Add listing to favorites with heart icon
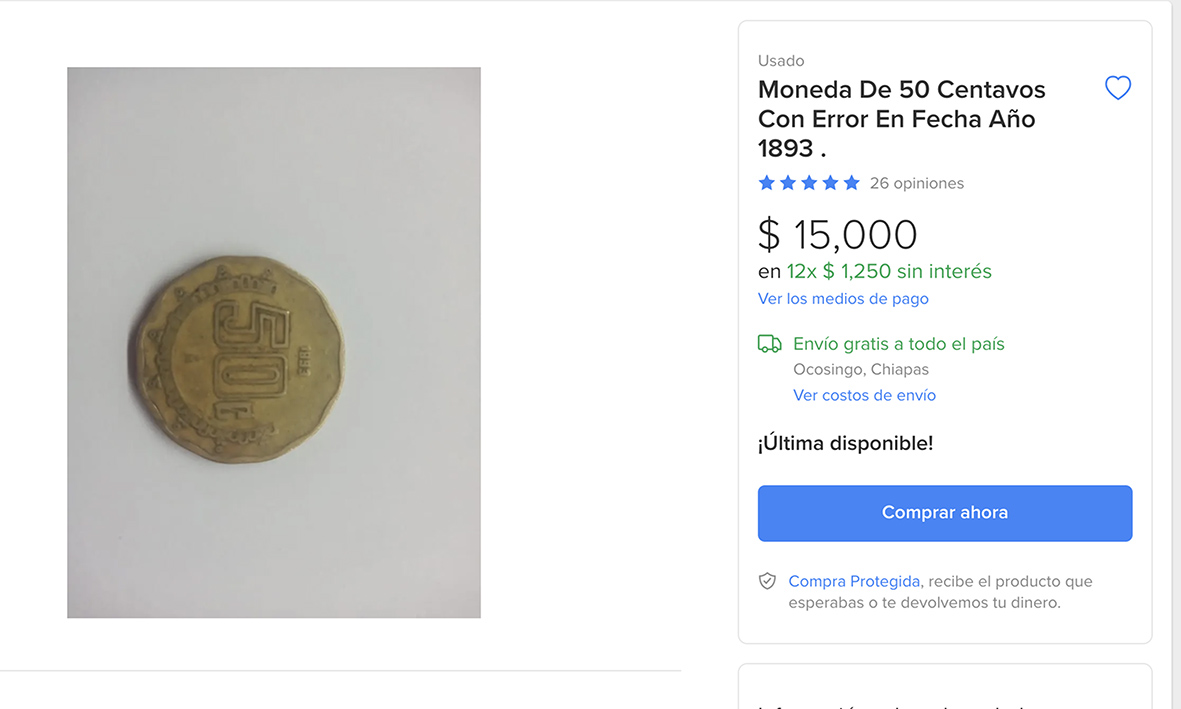Viewport: 1181px width, 709px height. 1118,88
